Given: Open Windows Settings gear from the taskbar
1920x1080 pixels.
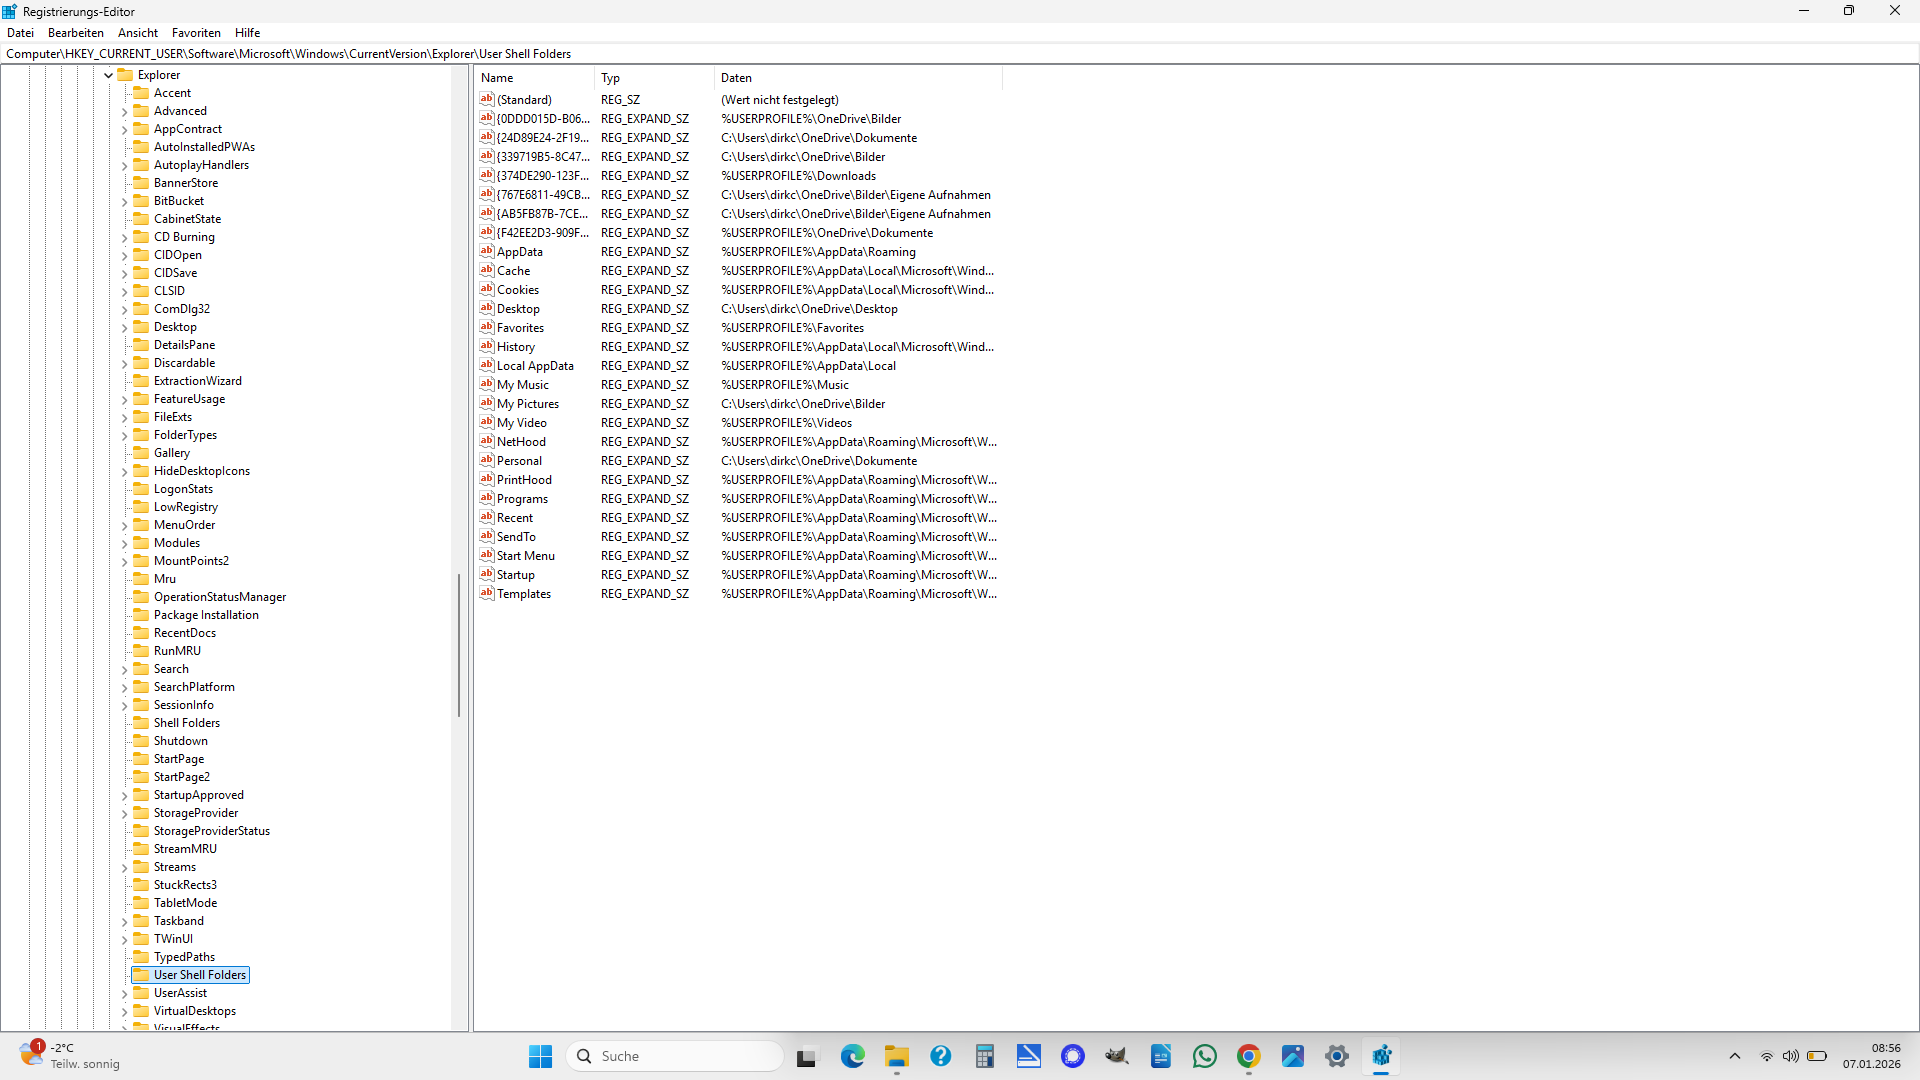Looking at the screenshot, I should coord(1337,1056).
